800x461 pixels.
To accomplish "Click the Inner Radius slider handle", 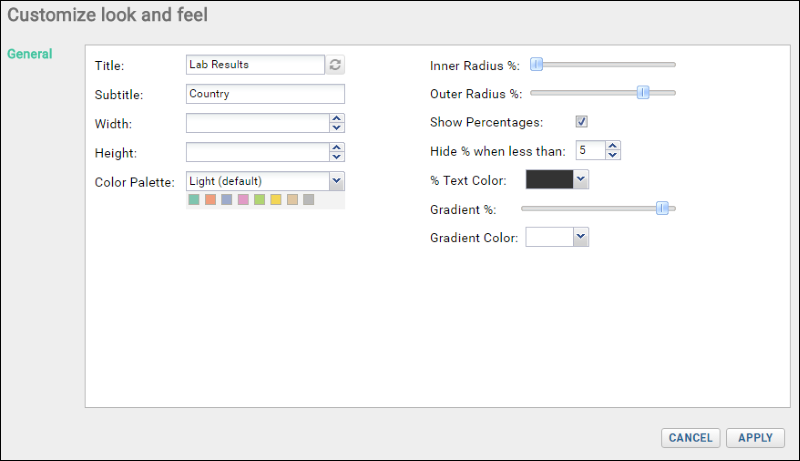I will [536, 64].
